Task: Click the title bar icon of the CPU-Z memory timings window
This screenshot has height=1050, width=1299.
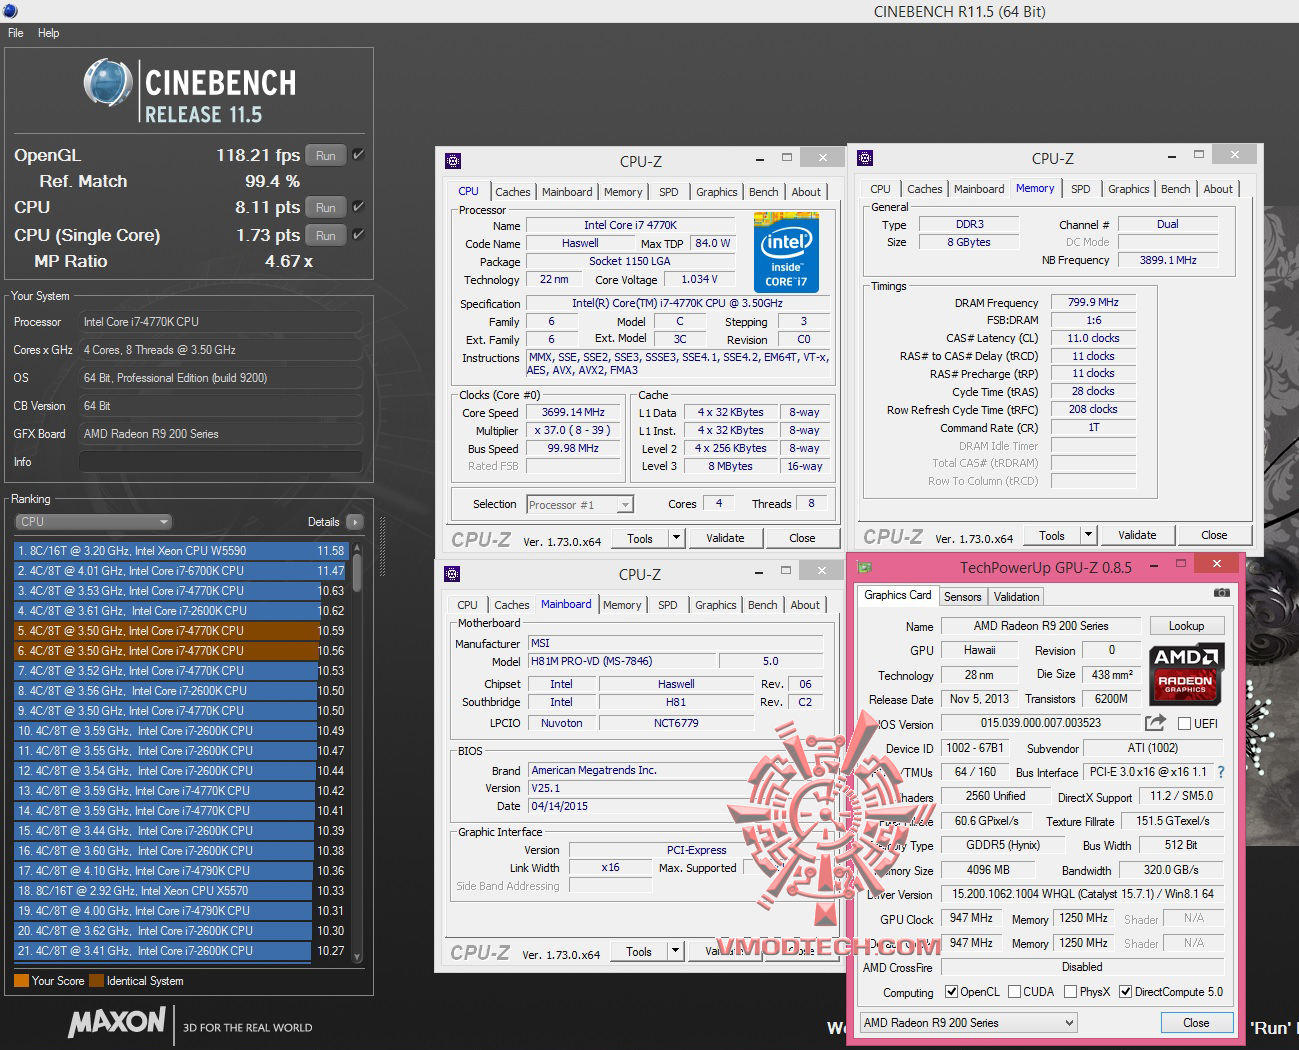Action: 865,158
